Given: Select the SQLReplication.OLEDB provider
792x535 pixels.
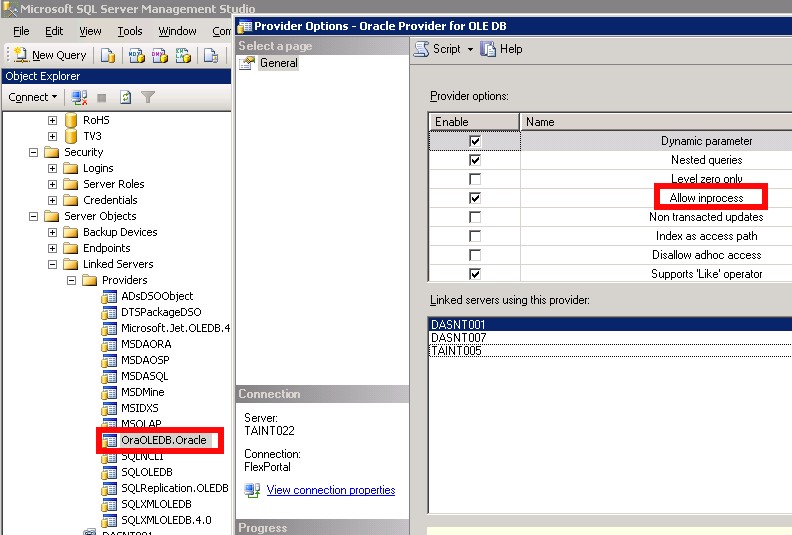Looking at the screenshot, I should tap(175, 488).
